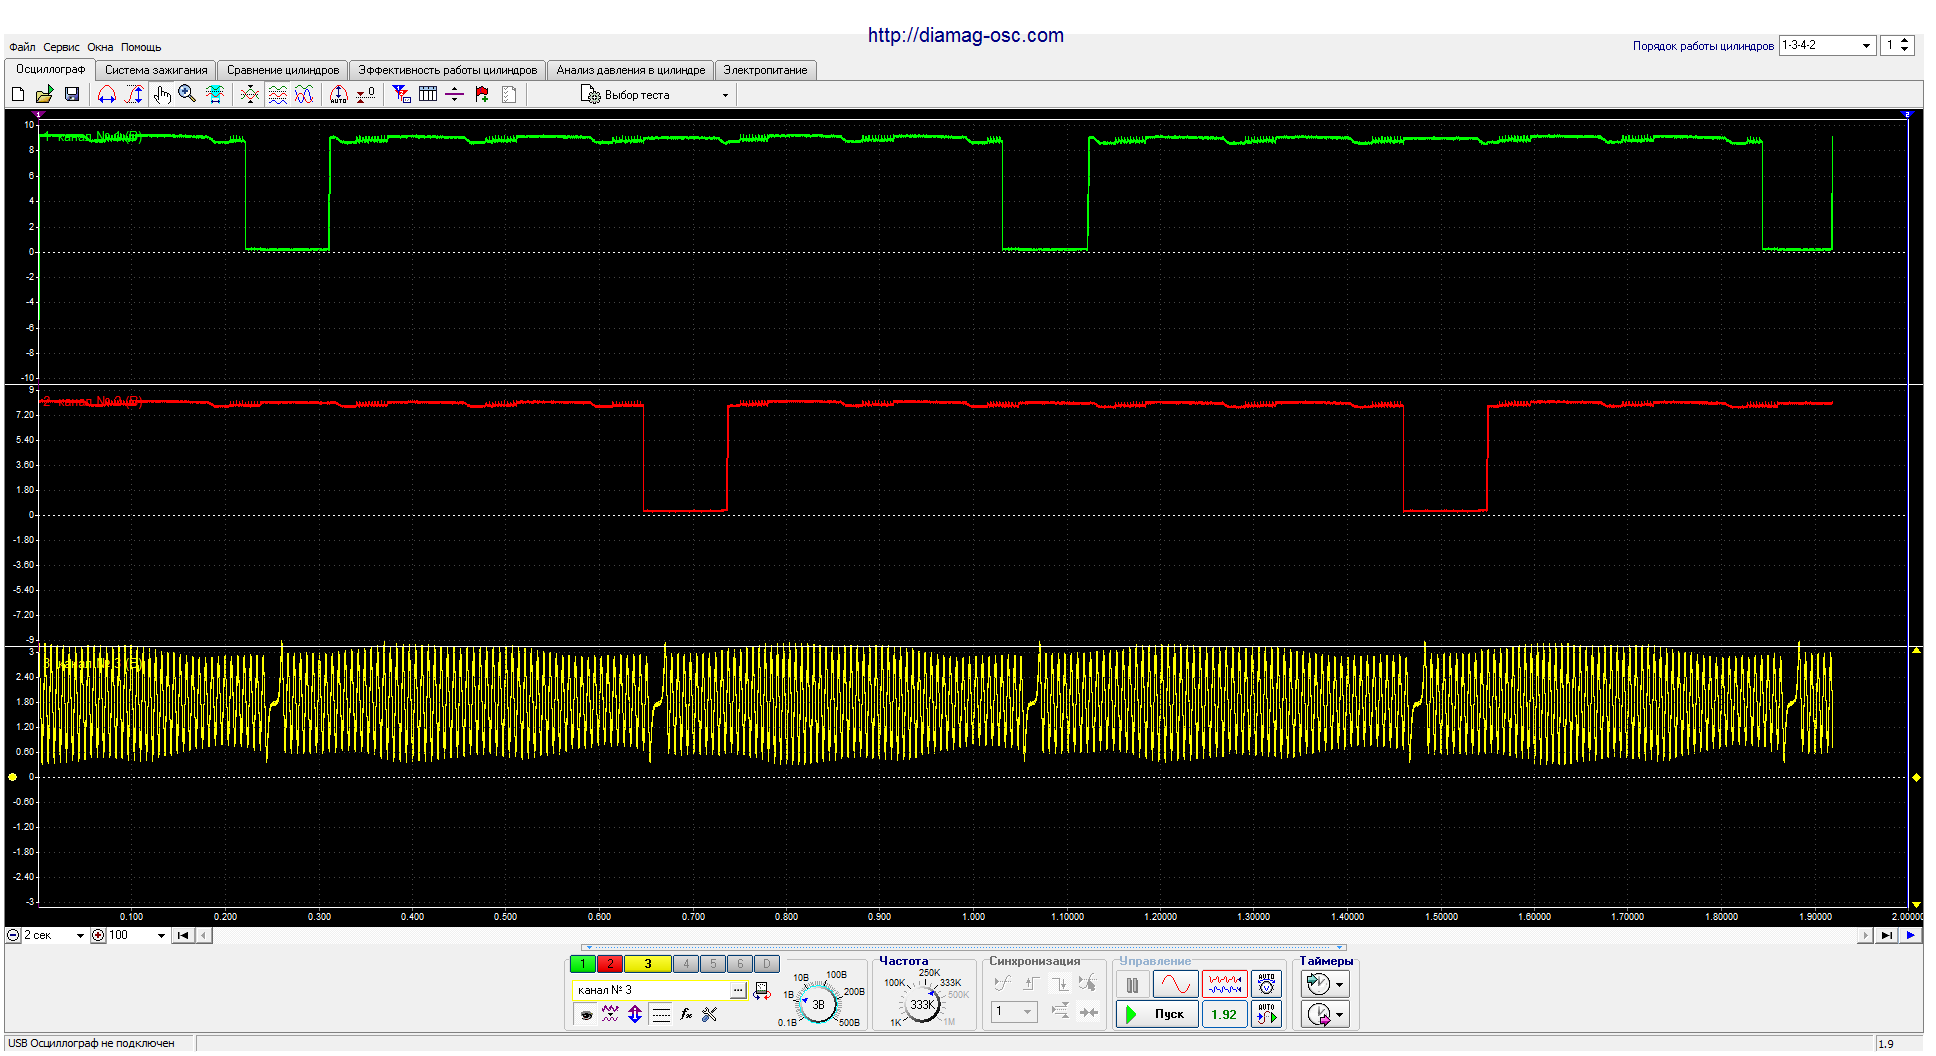Toggle channel 1 green button
Viewport: 1936px width, 1056px height.
click(583, 964)
